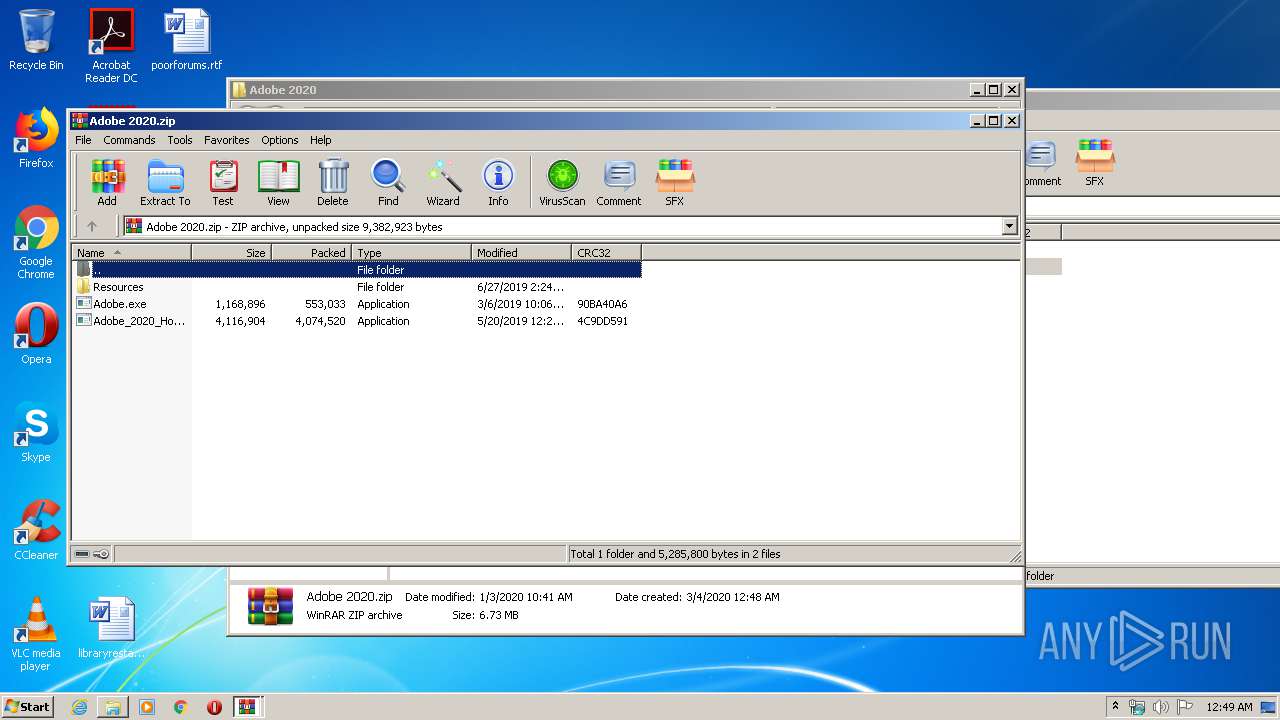1280x720 pixels.
Task: Open the Commands menu
Action: click(x=129, y=140)
